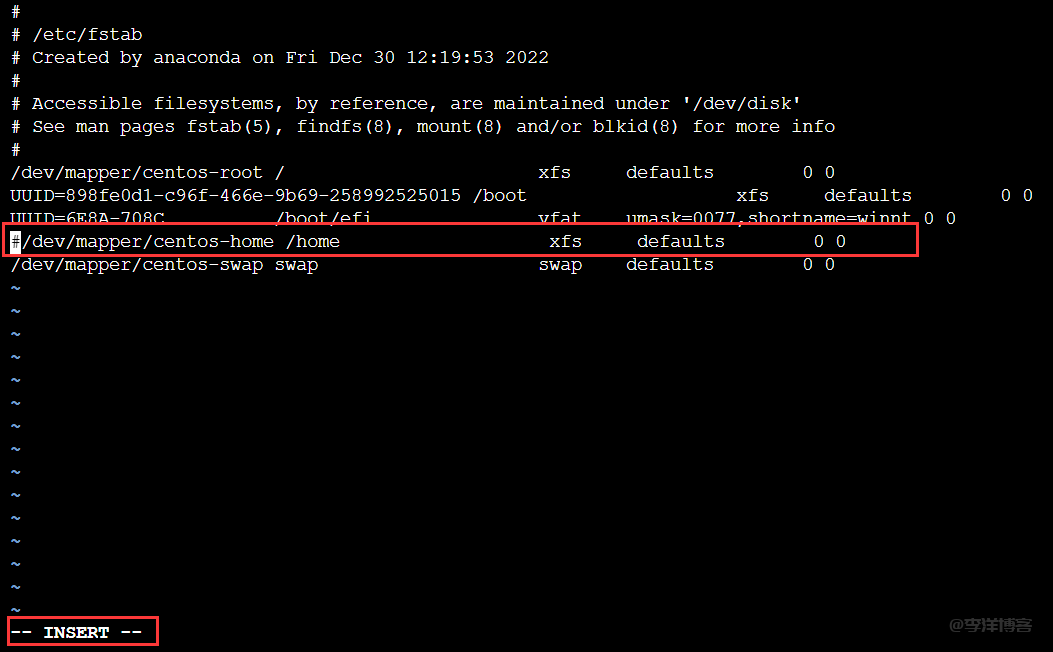Click /dev/mapper/centos-swap device text
The image size is (1053, 652).
pyautogui.click(x=136, y=265)
